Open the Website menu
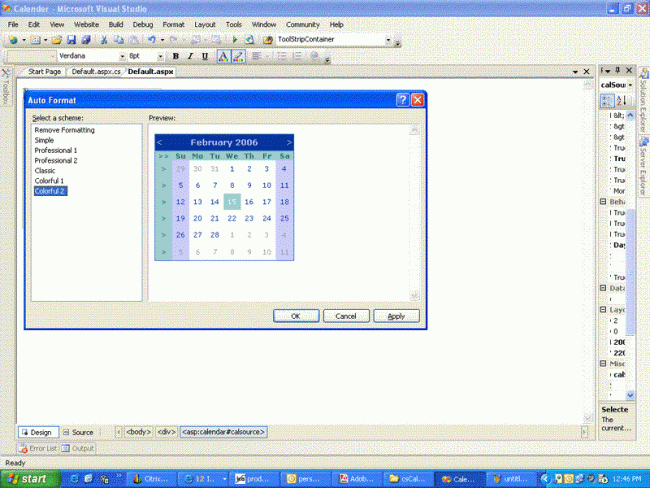This screenshot has height=488, width=650. (x=86, y=24)
